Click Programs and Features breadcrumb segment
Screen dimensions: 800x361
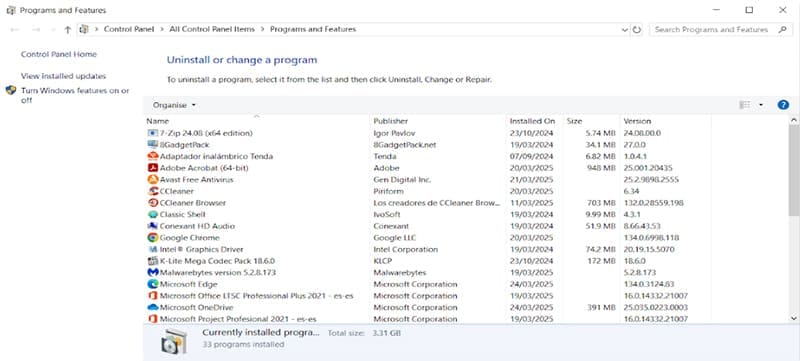point(313,30)
